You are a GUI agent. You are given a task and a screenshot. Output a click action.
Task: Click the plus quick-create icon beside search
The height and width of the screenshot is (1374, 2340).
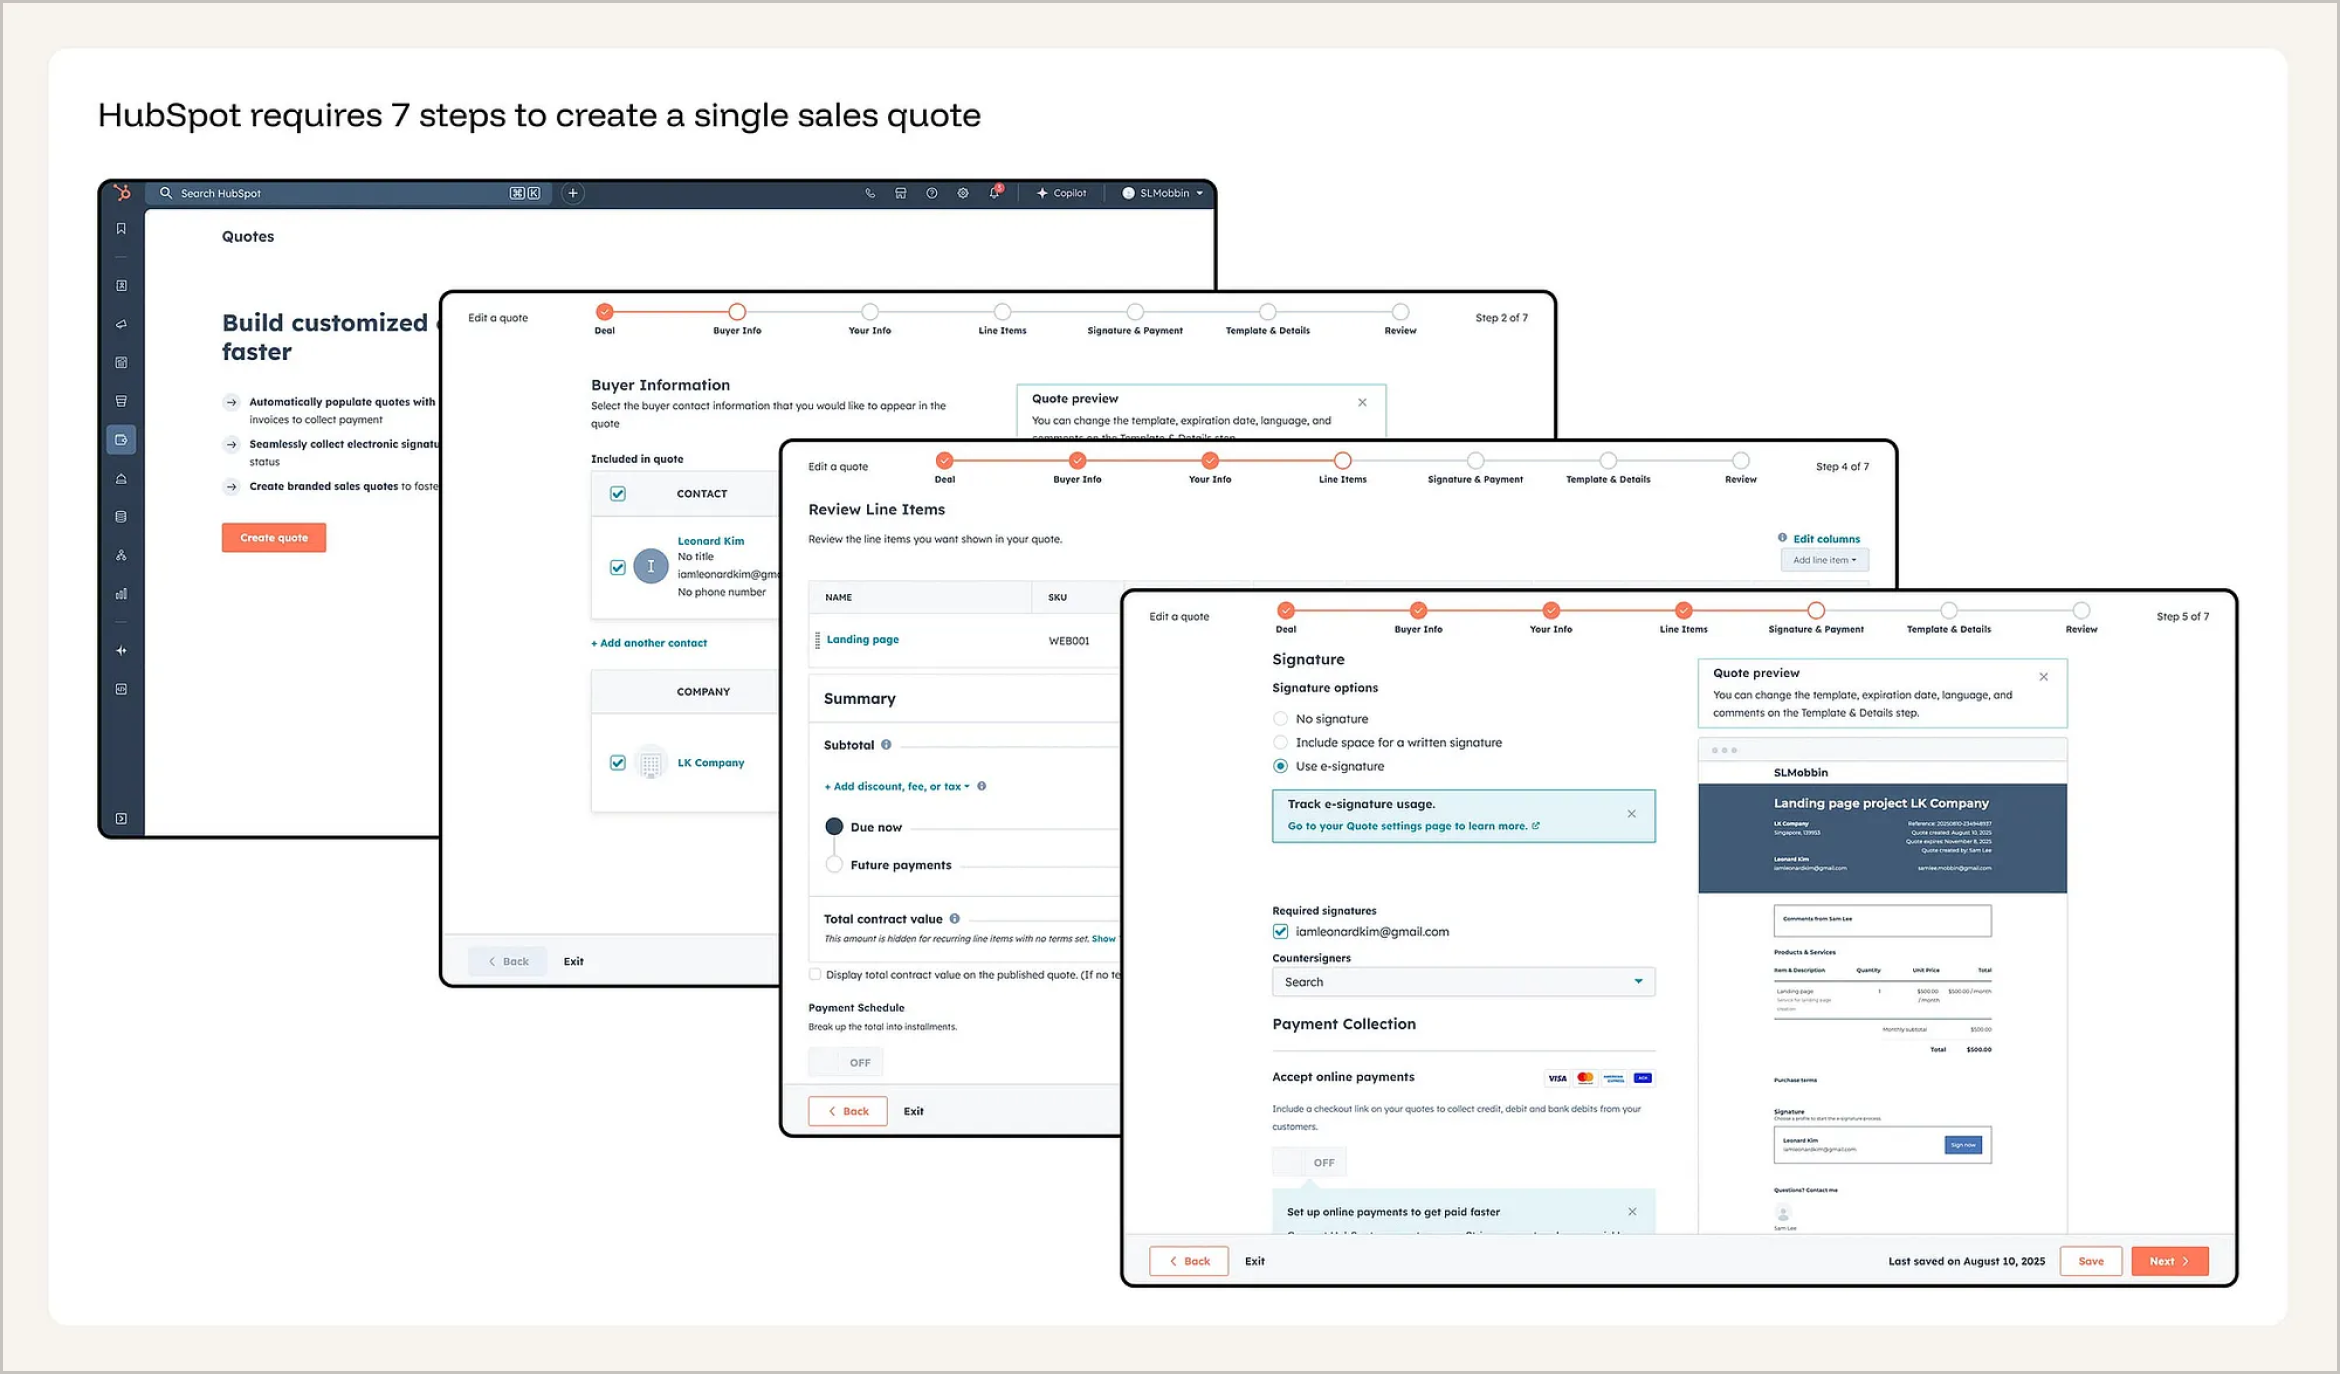pos(573,193)
